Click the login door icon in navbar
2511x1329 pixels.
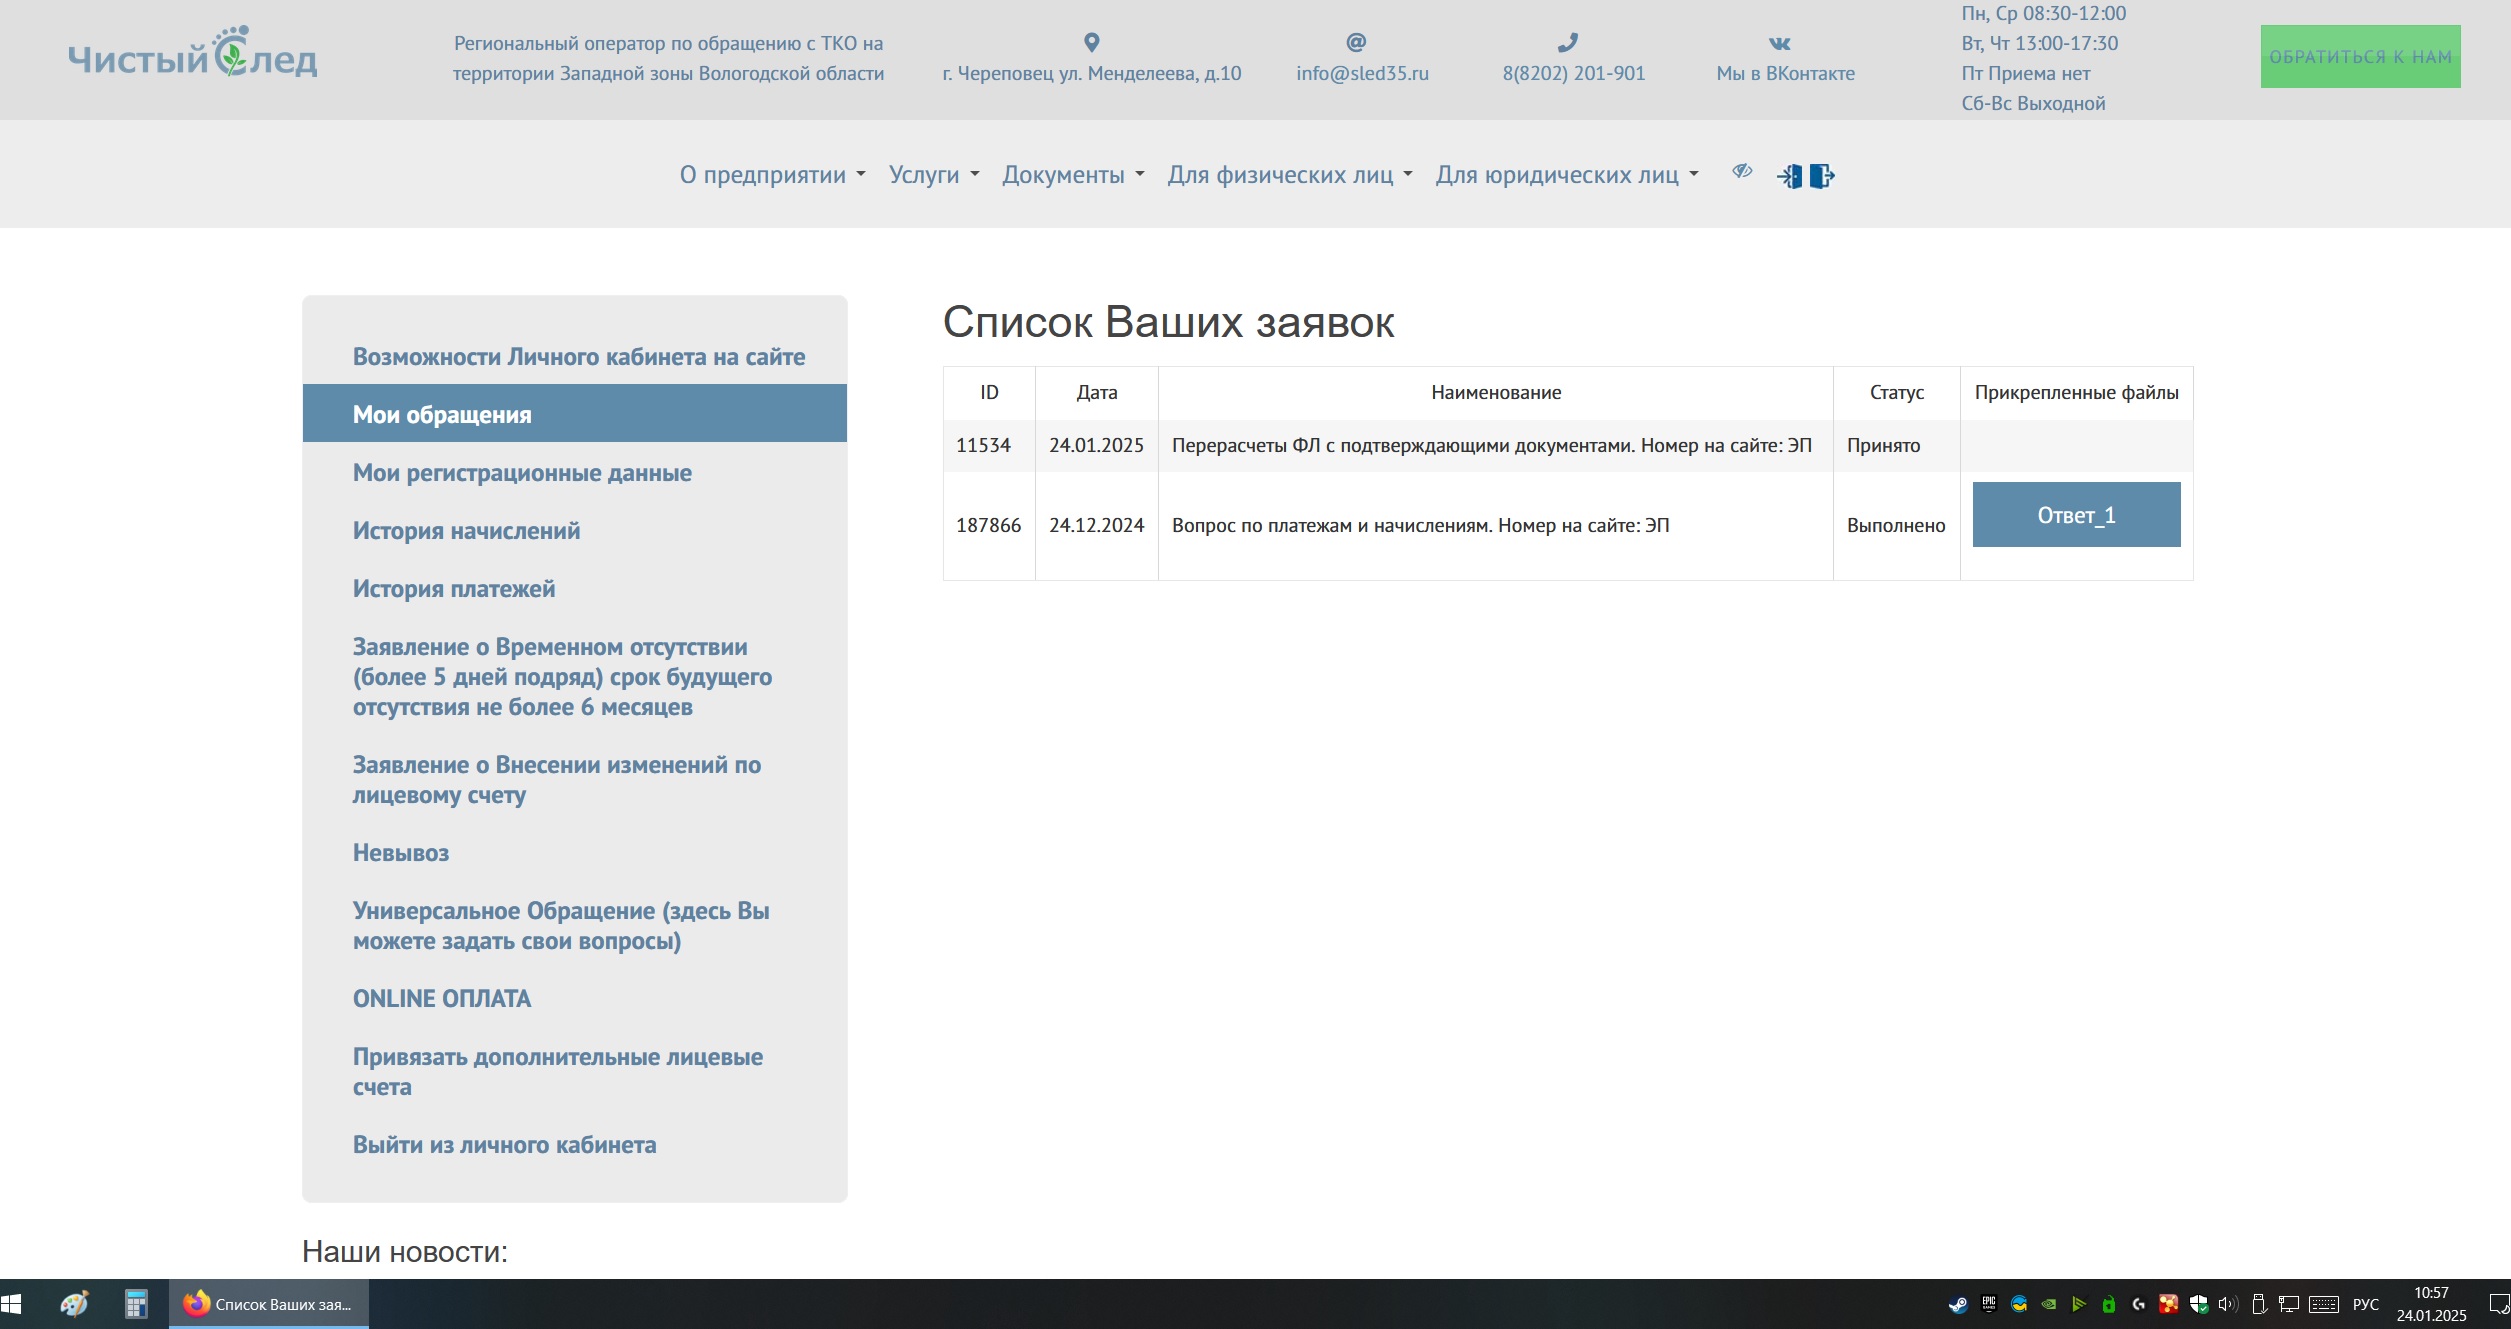tap(1790, 176)
